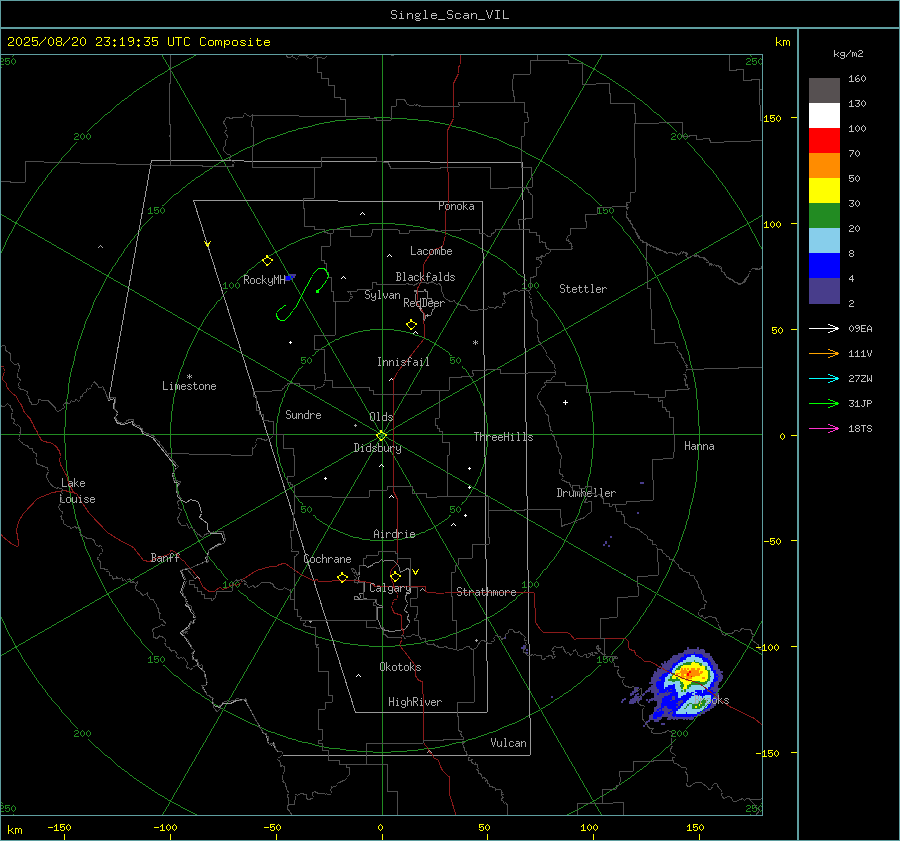Click the Olds town label
Screen dimensions: 900x841
(x=381, y=417)
